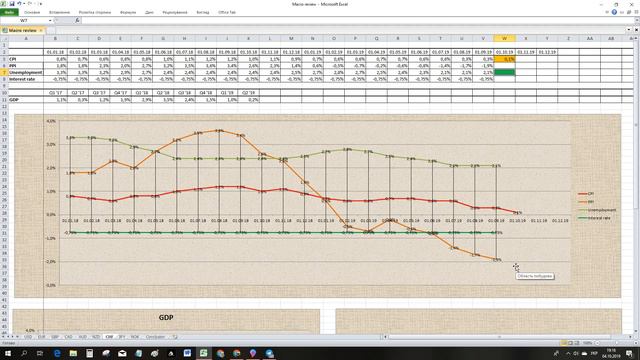
Task: Show hidden system tray icons
Action: pos(568,353)
